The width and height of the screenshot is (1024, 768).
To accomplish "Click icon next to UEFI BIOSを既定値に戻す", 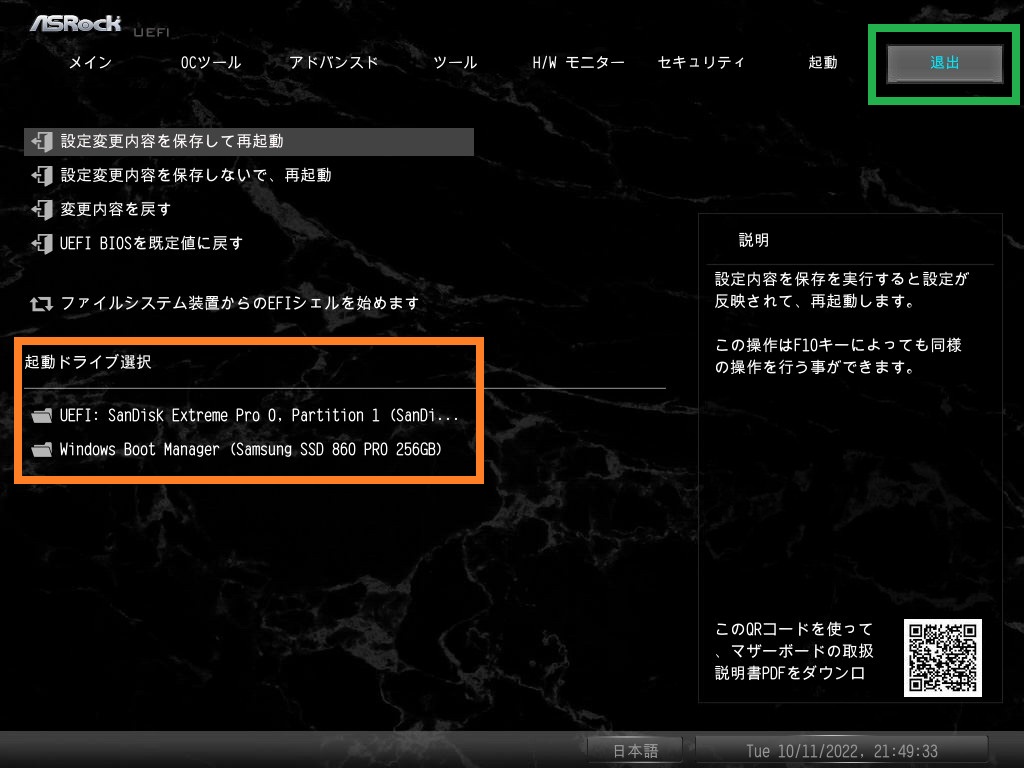I will (x=42, y=244).
